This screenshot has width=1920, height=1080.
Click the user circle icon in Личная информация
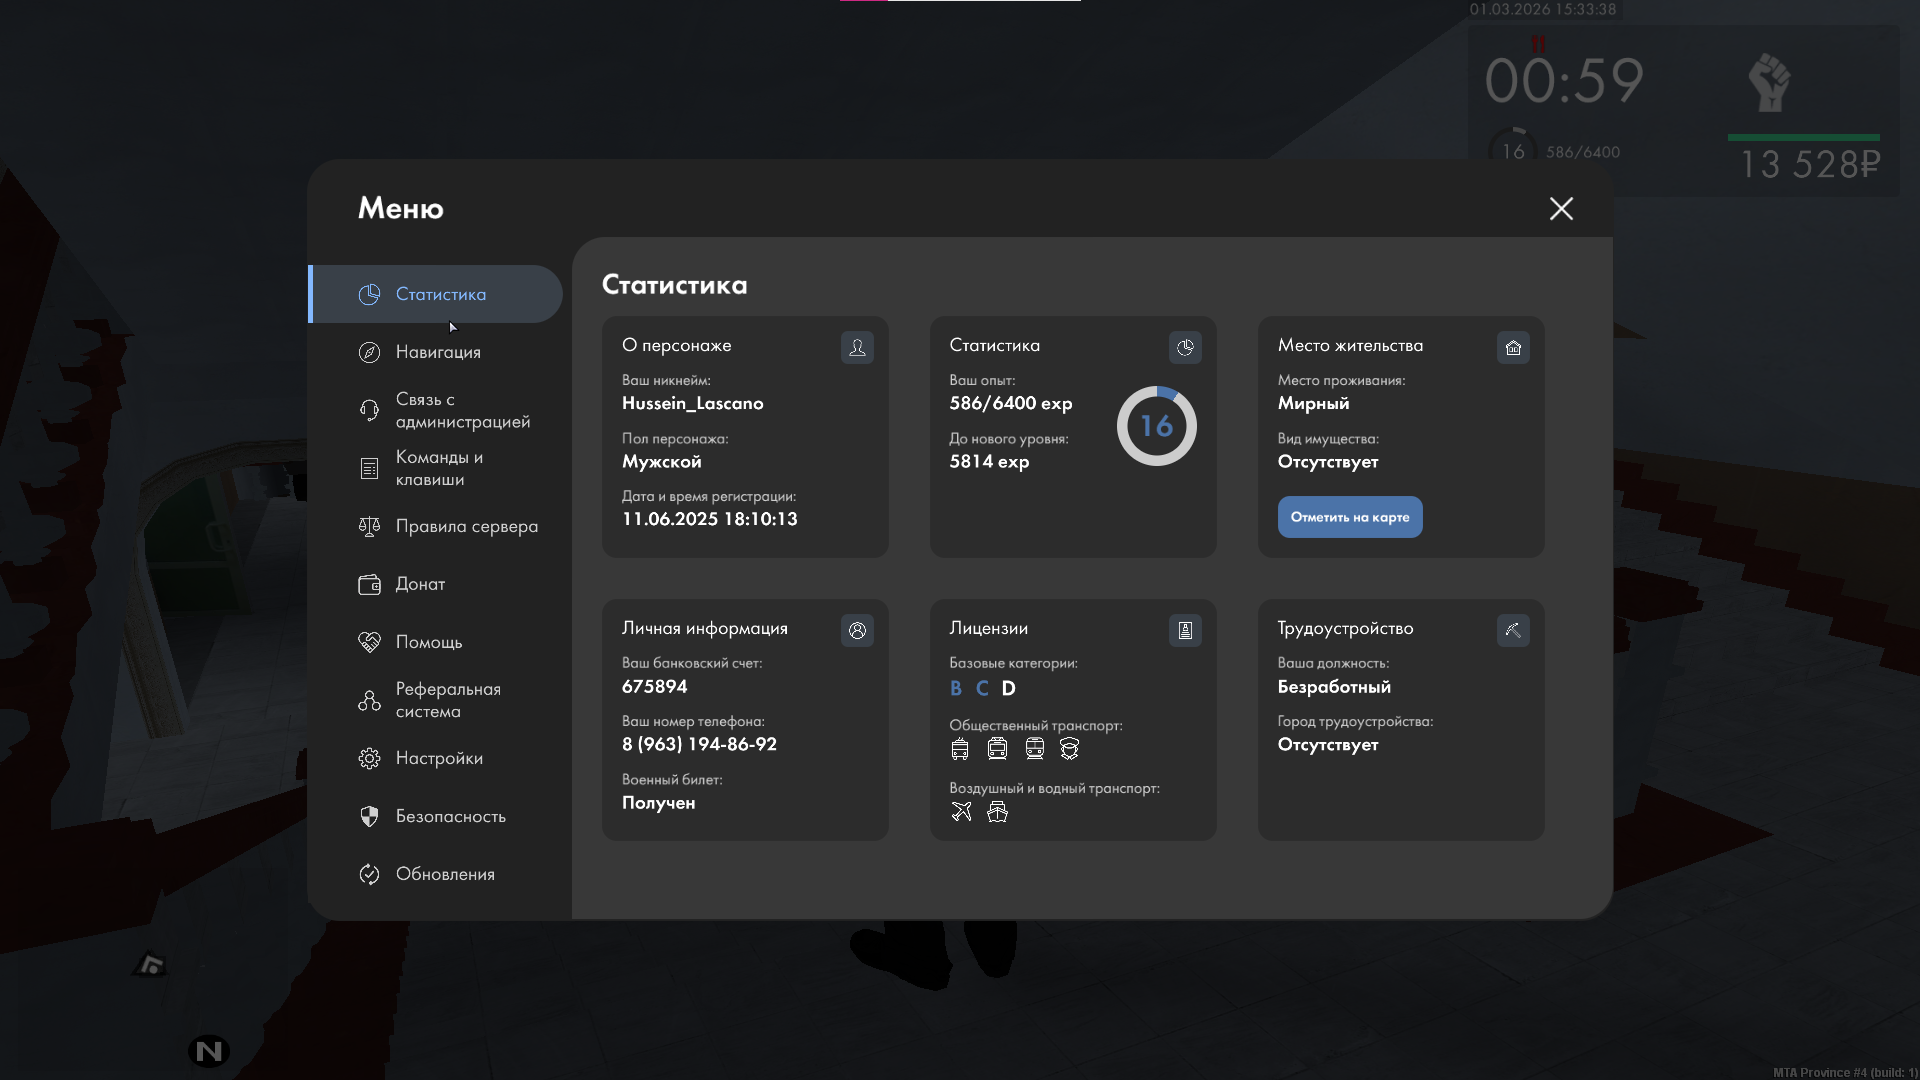(x=857, y=630)
